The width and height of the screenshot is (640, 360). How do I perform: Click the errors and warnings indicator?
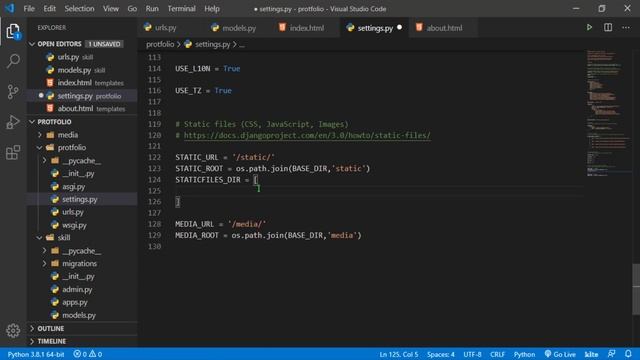88,354
